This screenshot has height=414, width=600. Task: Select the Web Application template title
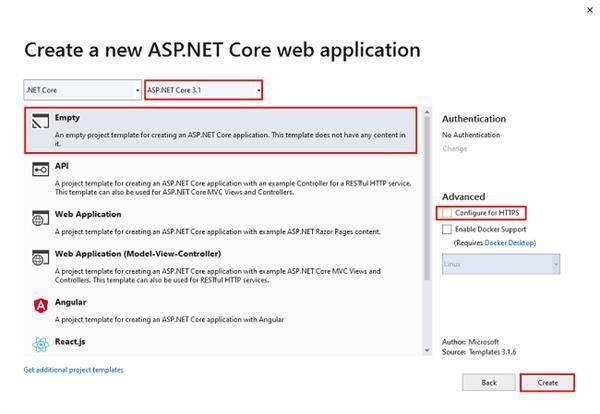[89, 213]
